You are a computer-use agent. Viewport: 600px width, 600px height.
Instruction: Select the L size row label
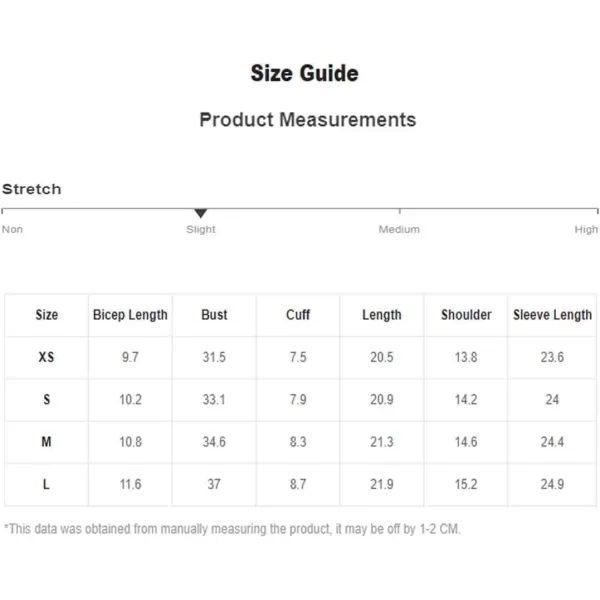coord(46,484)
